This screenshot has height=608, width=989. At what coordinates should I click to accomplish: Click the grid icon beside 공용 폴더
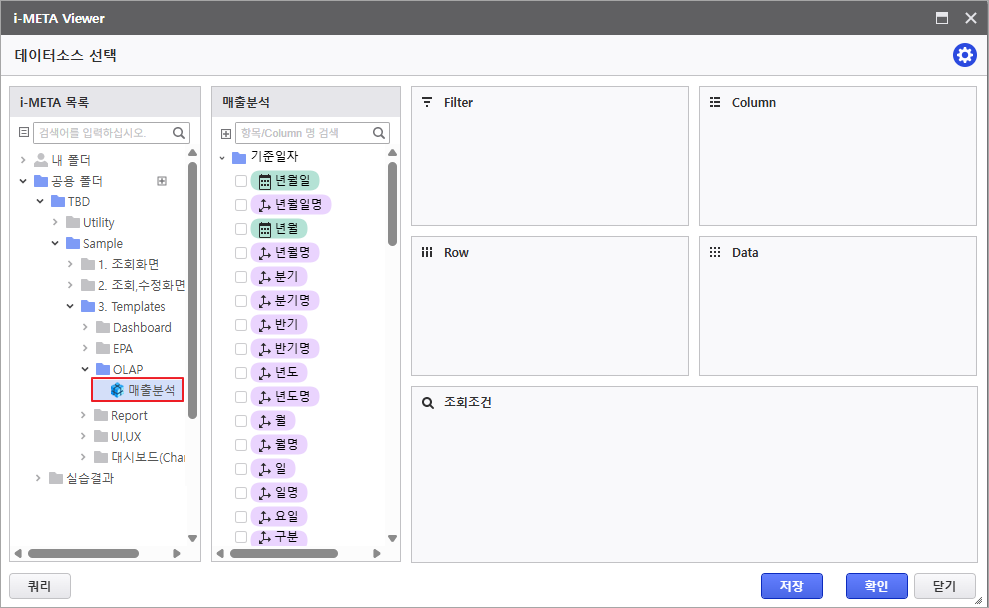click(162, 181)
